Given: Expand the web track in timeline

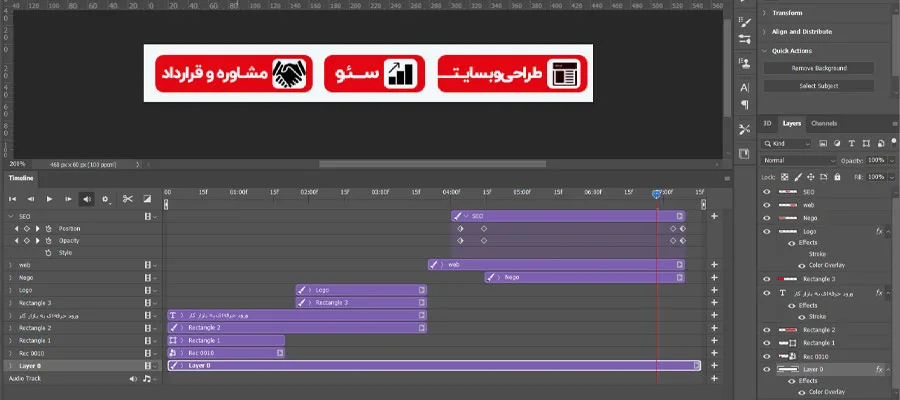Looking at the screenshot, I should pos(10,265).
